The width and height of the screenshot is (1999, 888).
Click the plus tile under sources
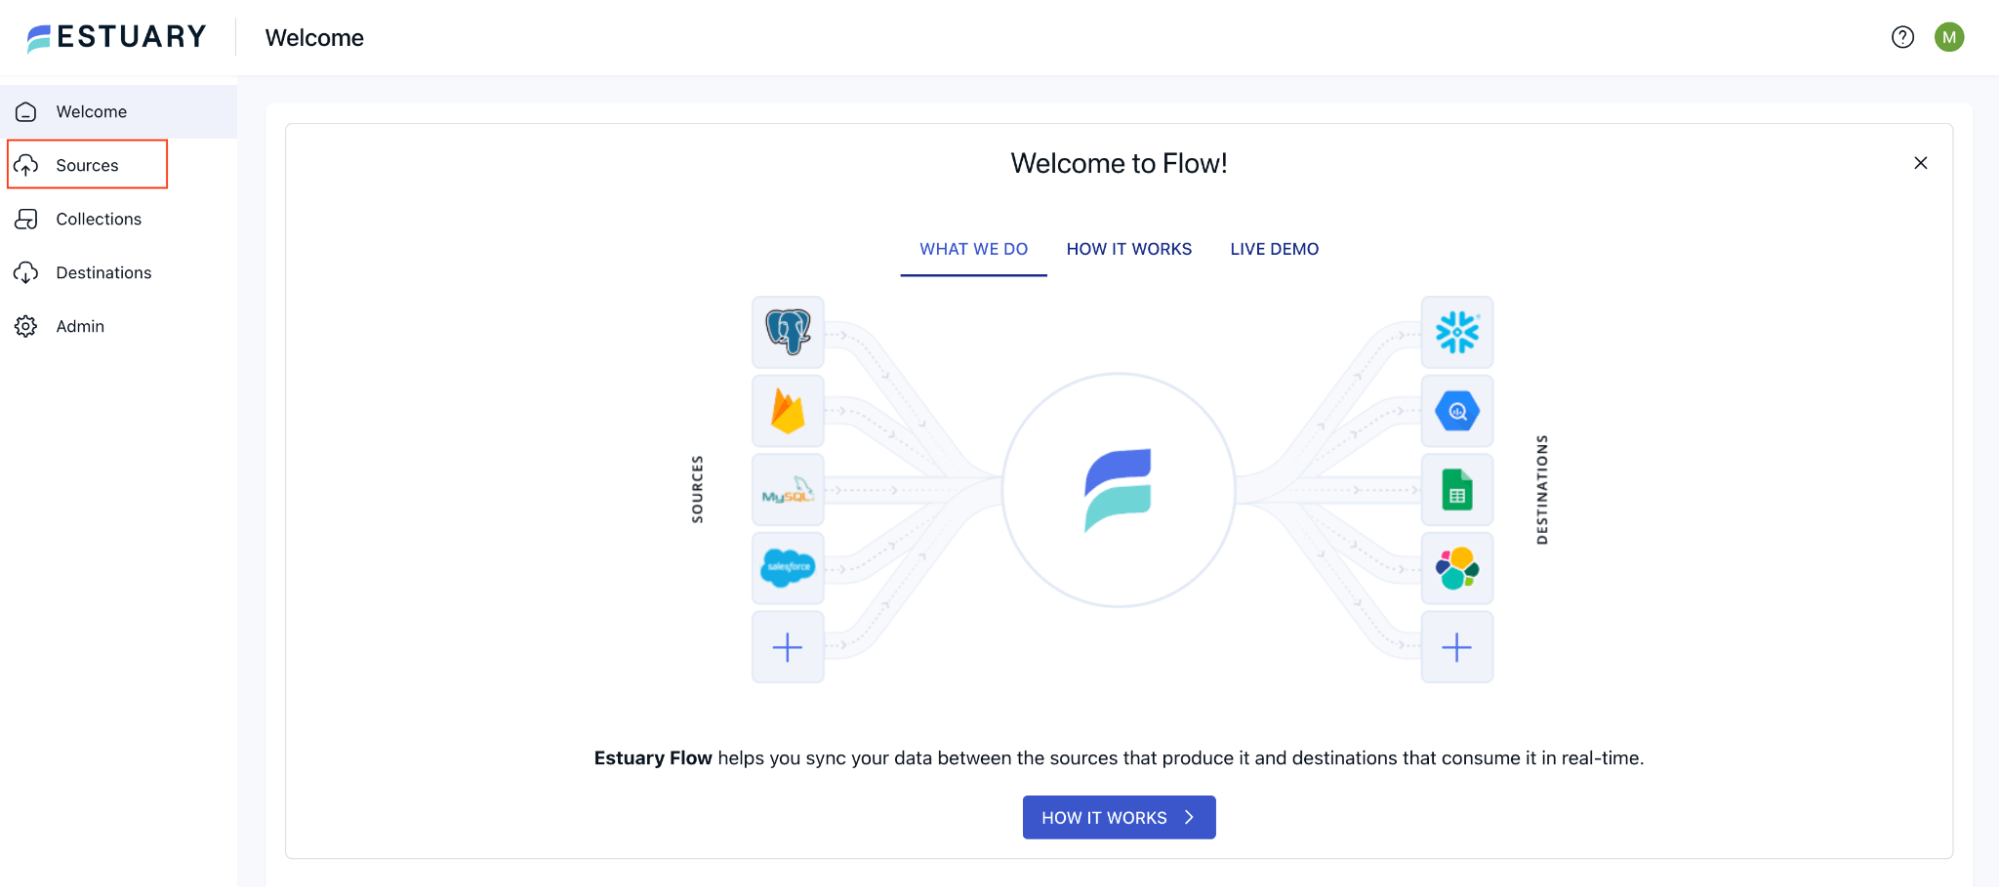[788, 647]
